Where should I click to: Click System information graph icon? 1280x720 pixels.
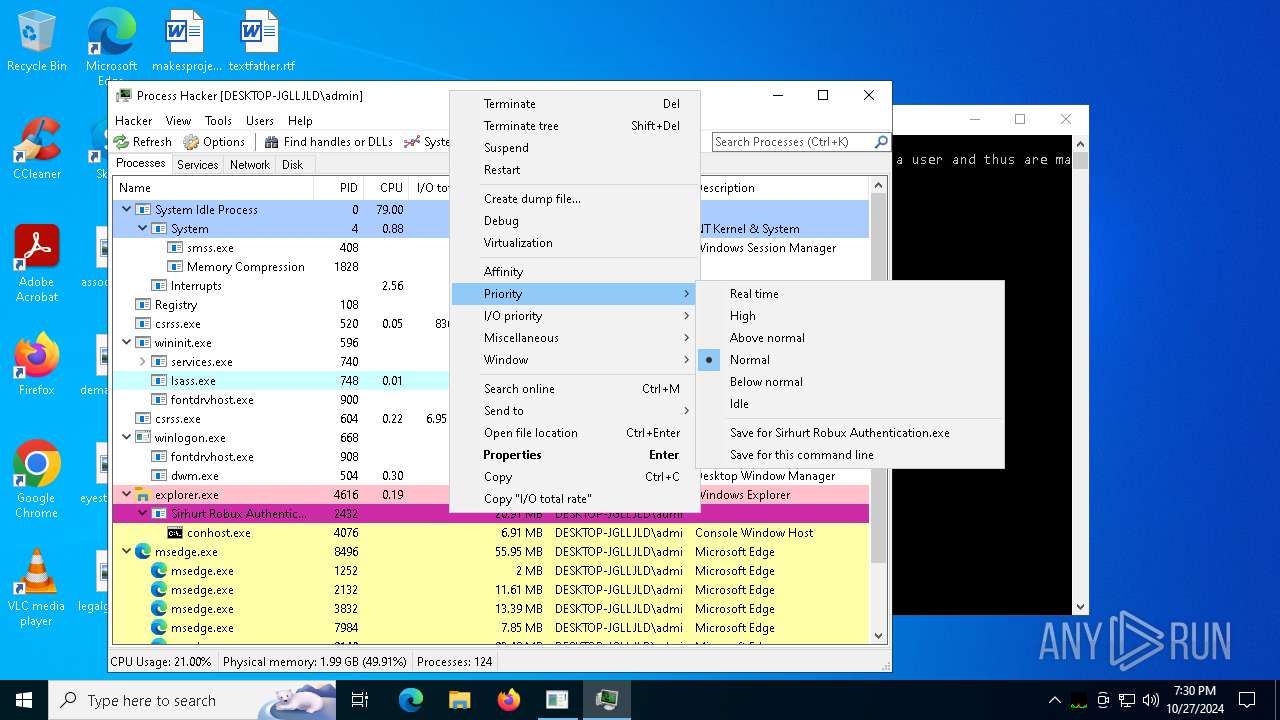coord(412,142)
